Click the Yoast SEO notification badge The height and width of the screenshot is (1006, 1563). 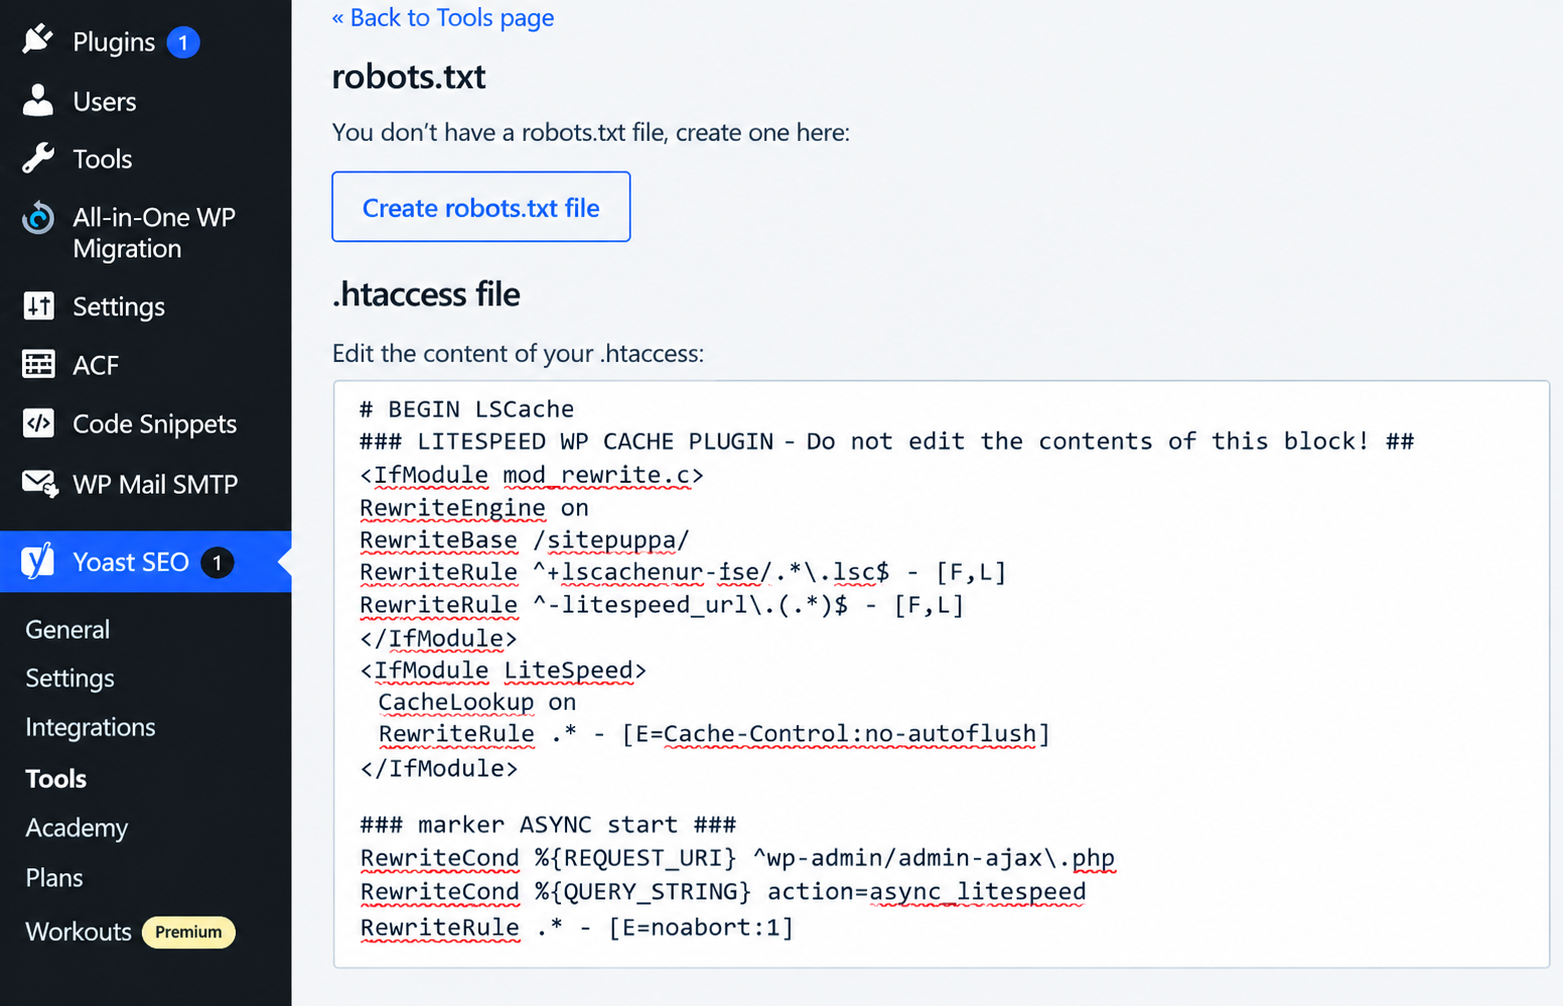coord(217,562)
